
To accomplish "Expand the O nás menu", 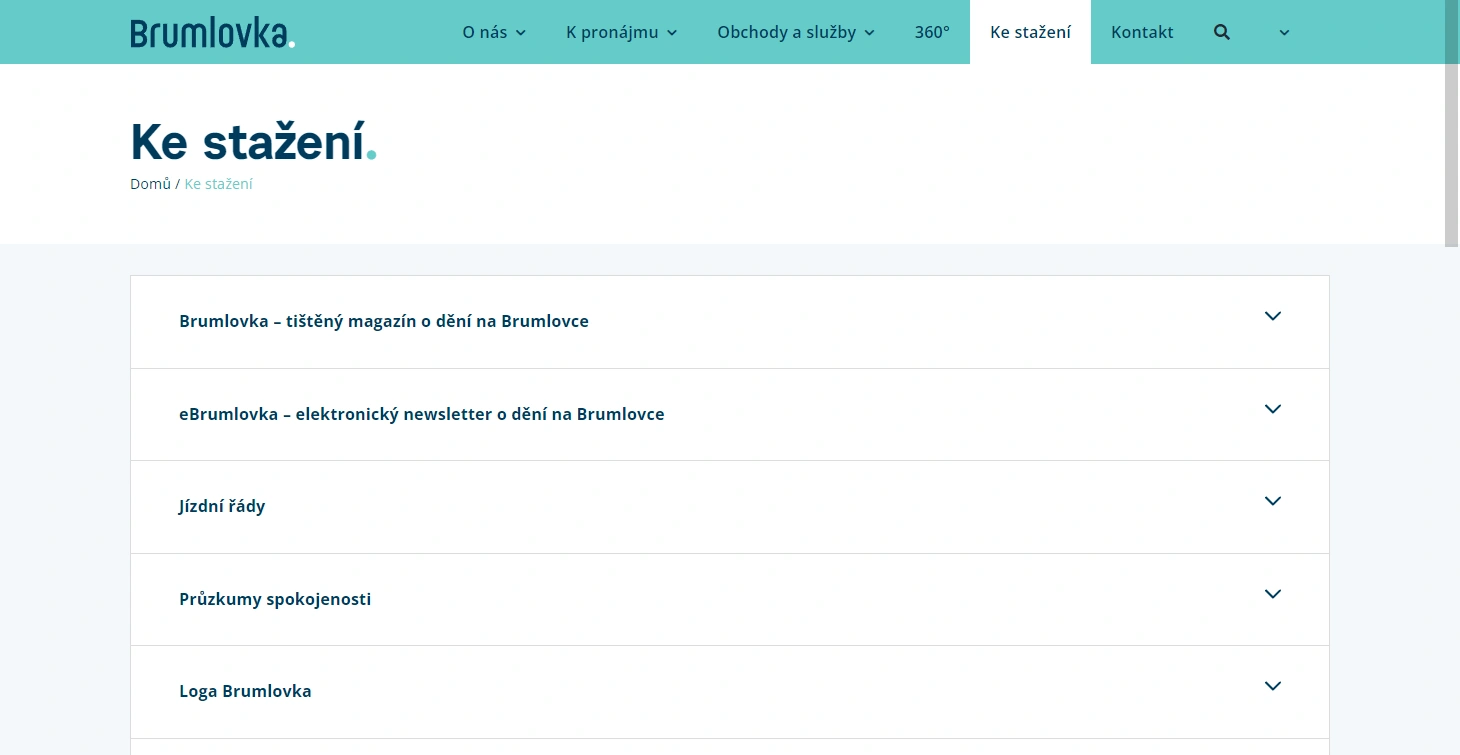I will click(x=494, y=32).
